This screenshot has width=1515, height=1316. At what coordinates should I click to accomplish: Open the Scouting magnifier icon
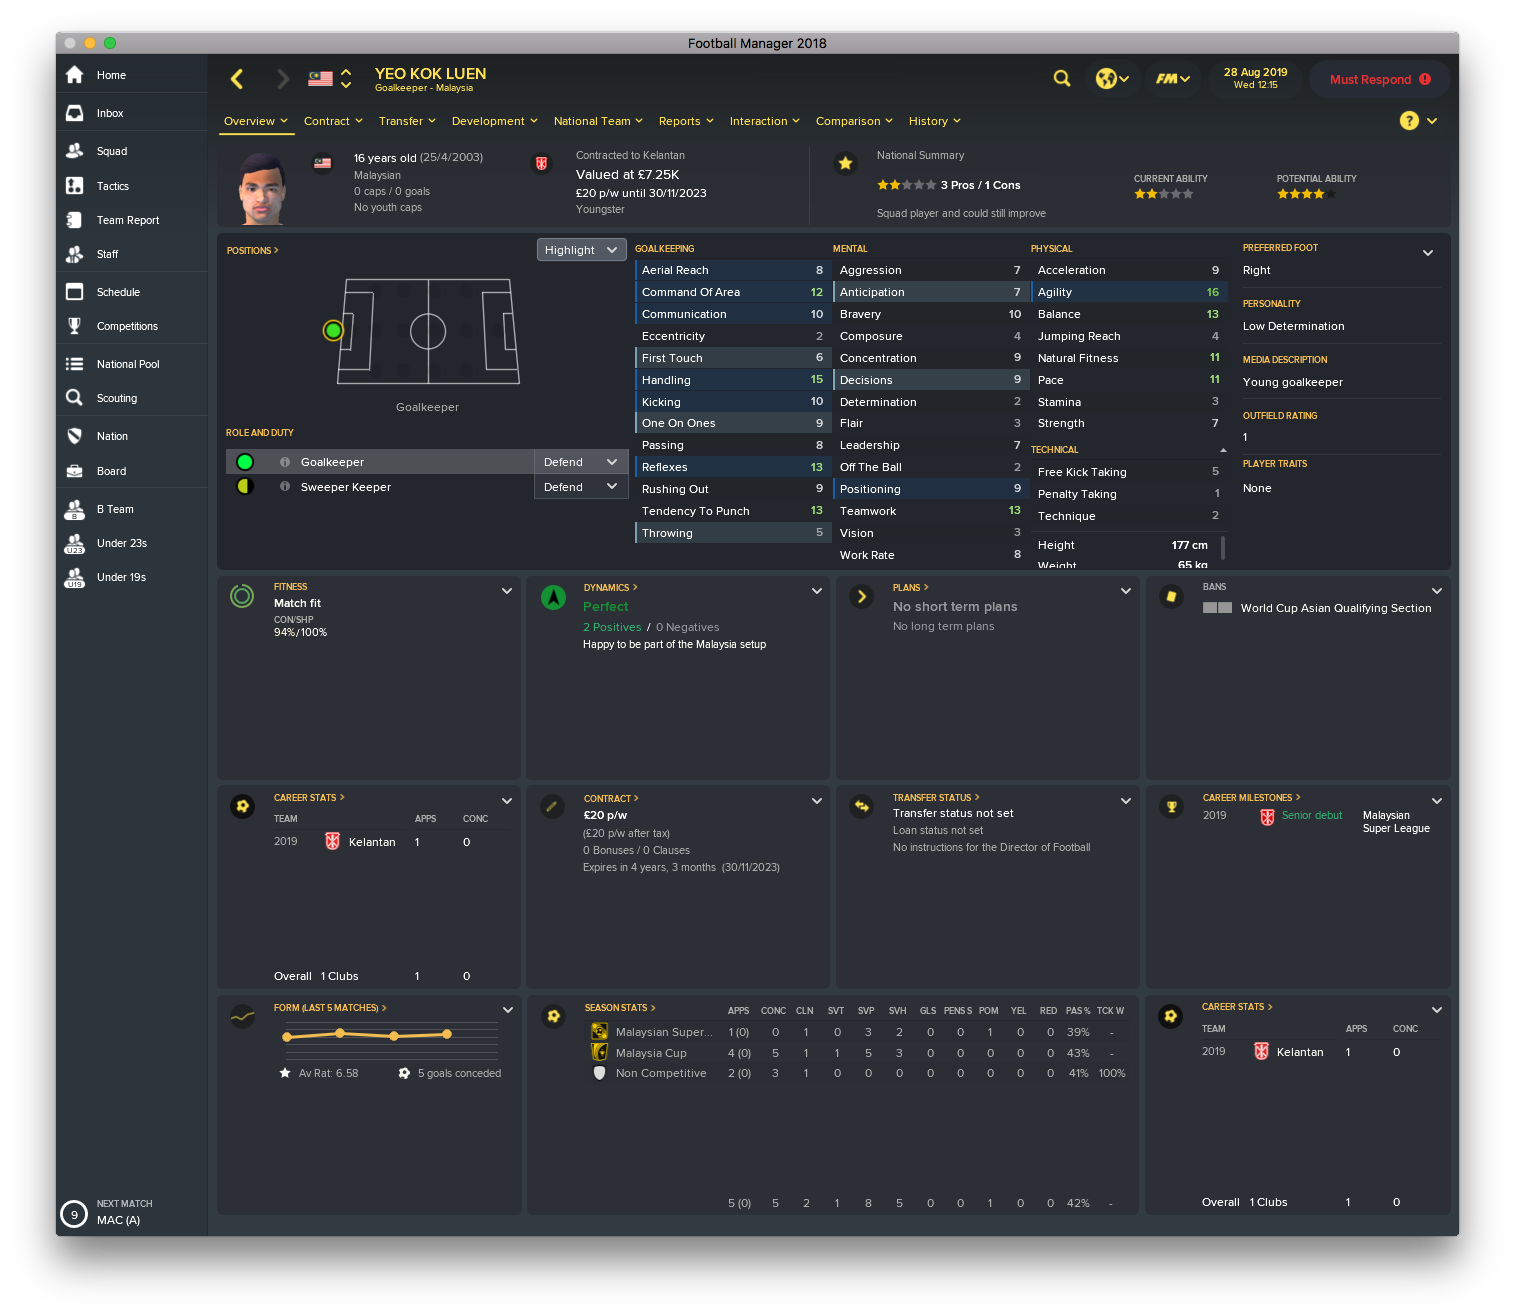click(x=74, y=398)
